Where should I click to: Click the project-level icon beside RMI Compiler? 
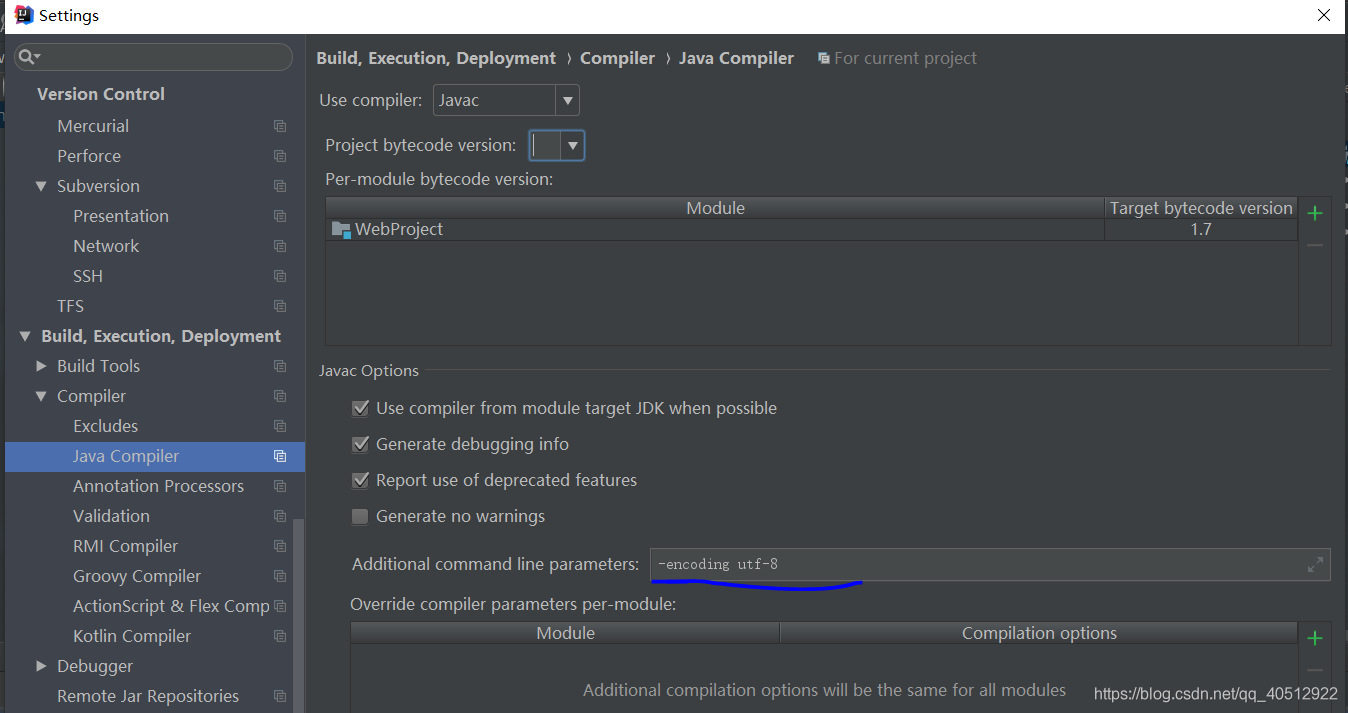pyautogui.click(x=280, y=546)
